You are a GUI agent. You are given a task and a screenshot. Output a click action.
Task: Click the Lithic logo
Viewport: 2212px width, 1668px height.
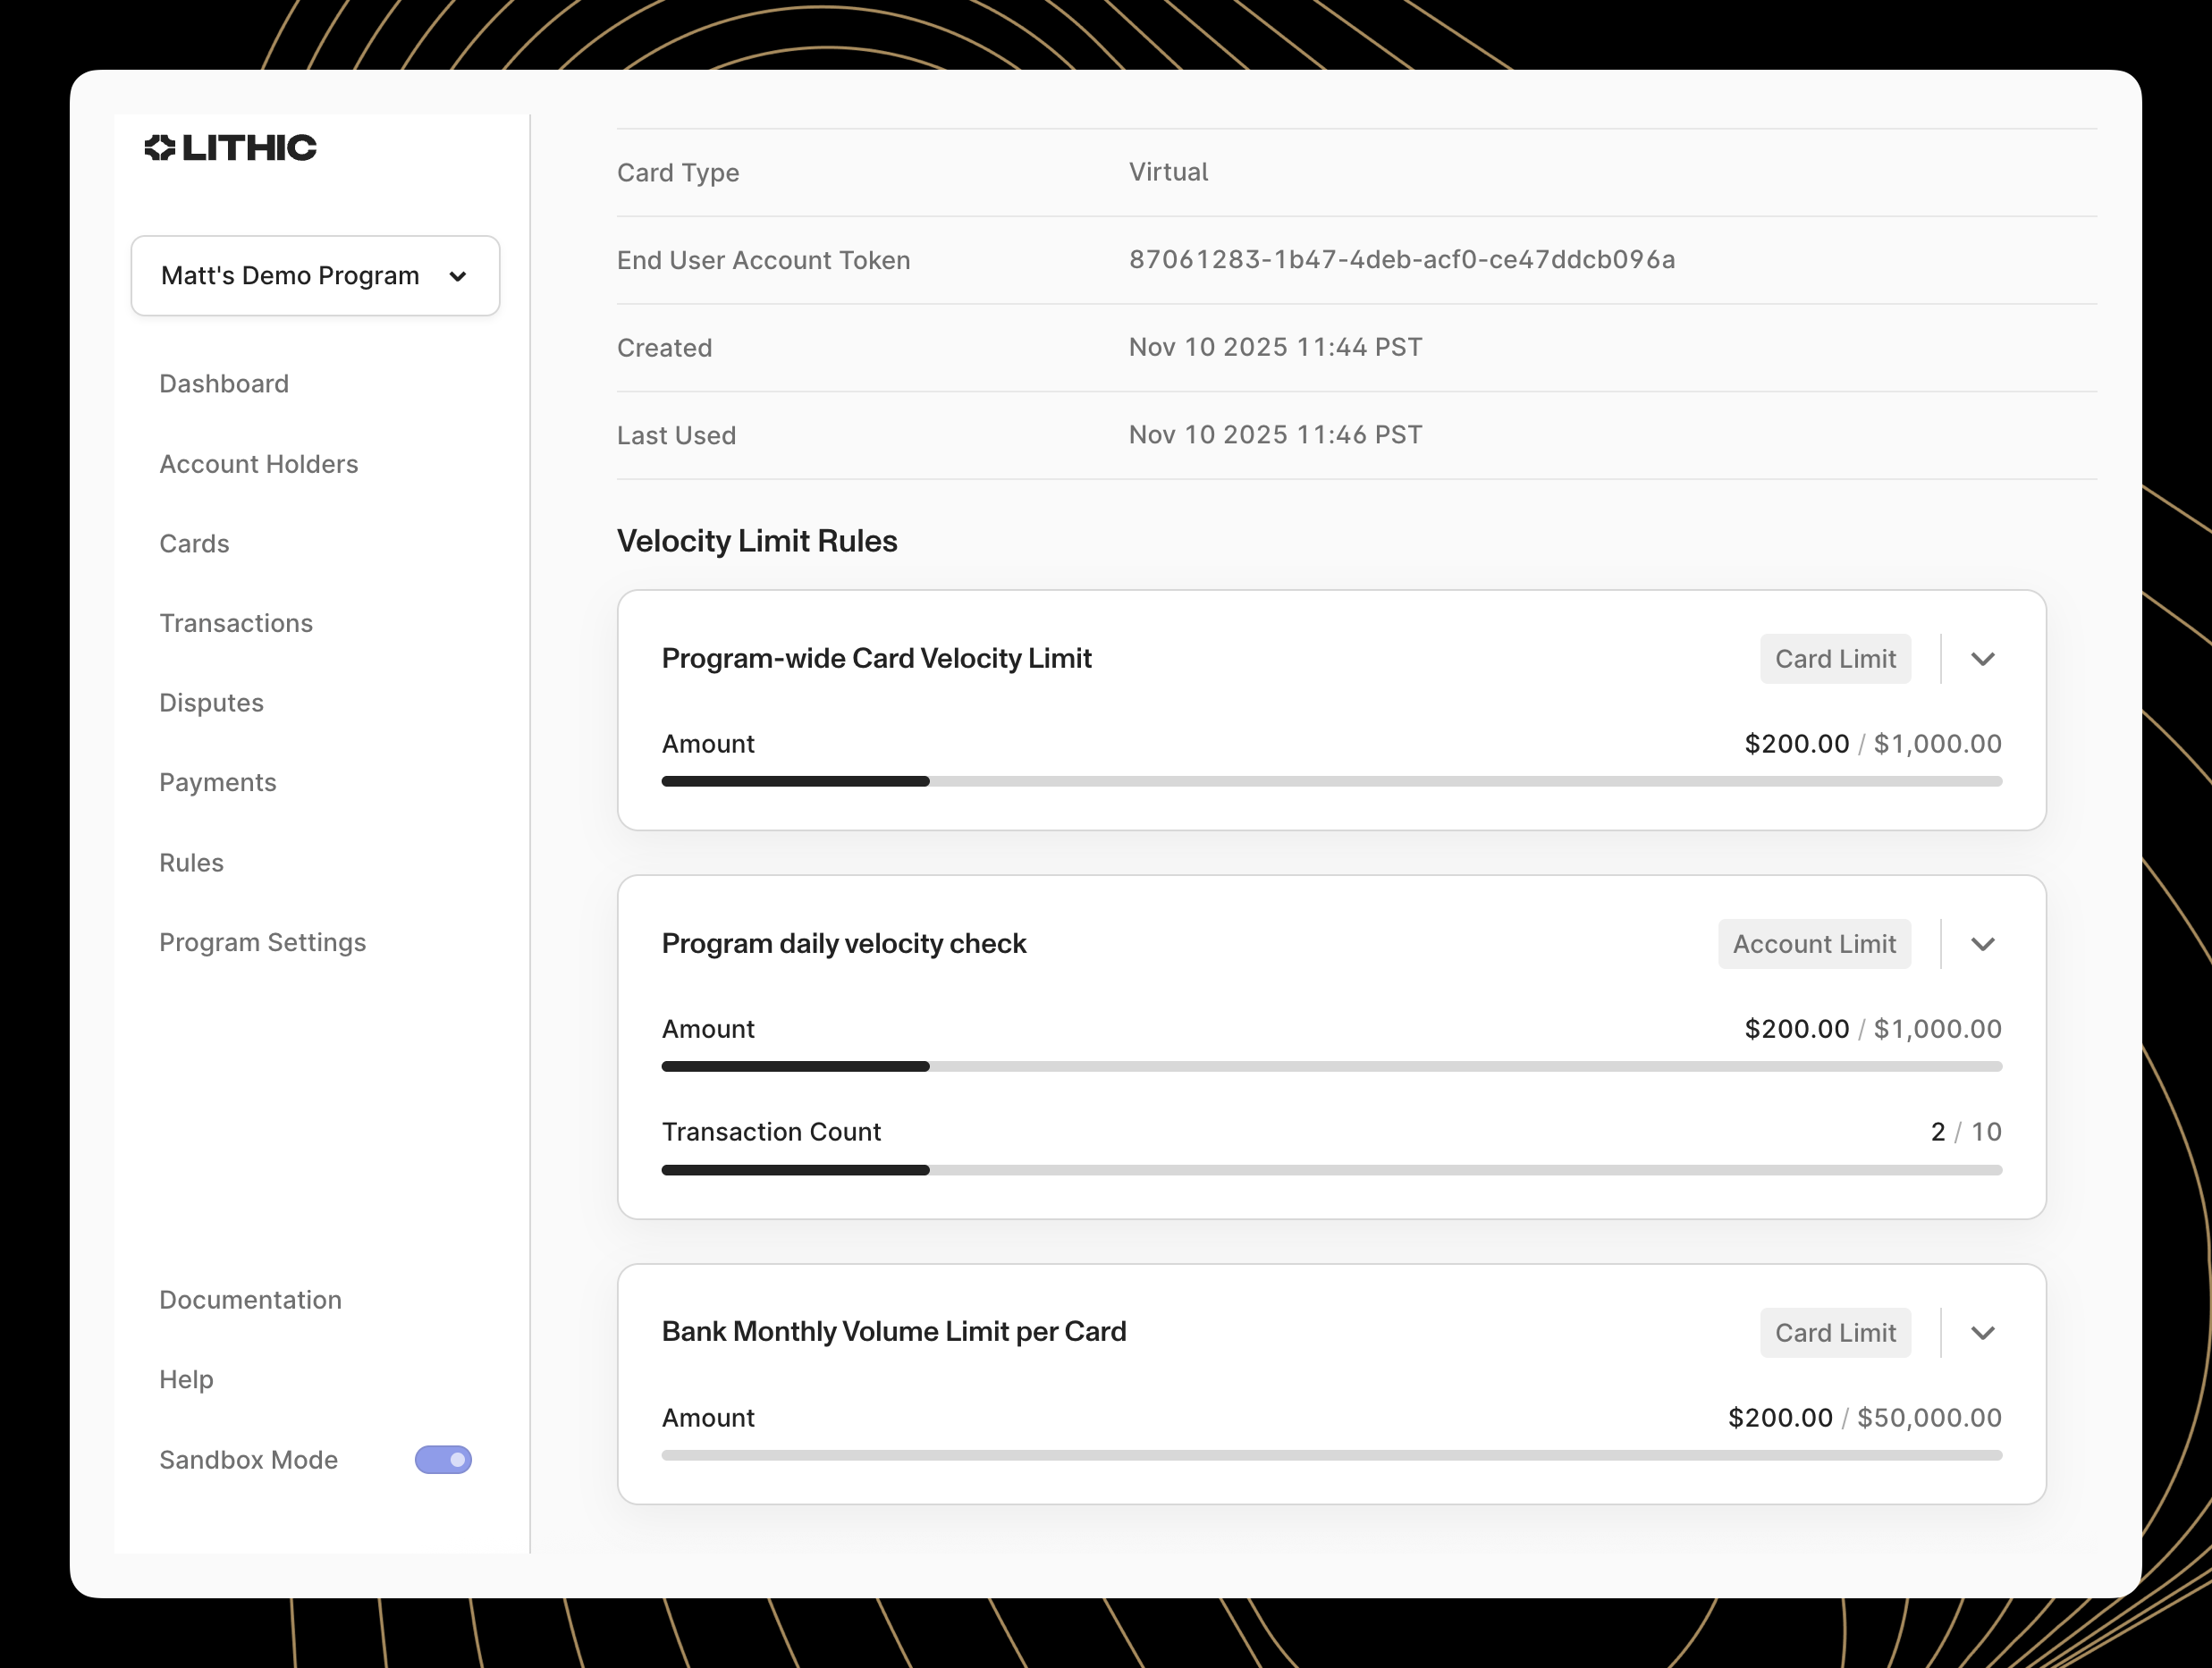(x=231, y=148)
